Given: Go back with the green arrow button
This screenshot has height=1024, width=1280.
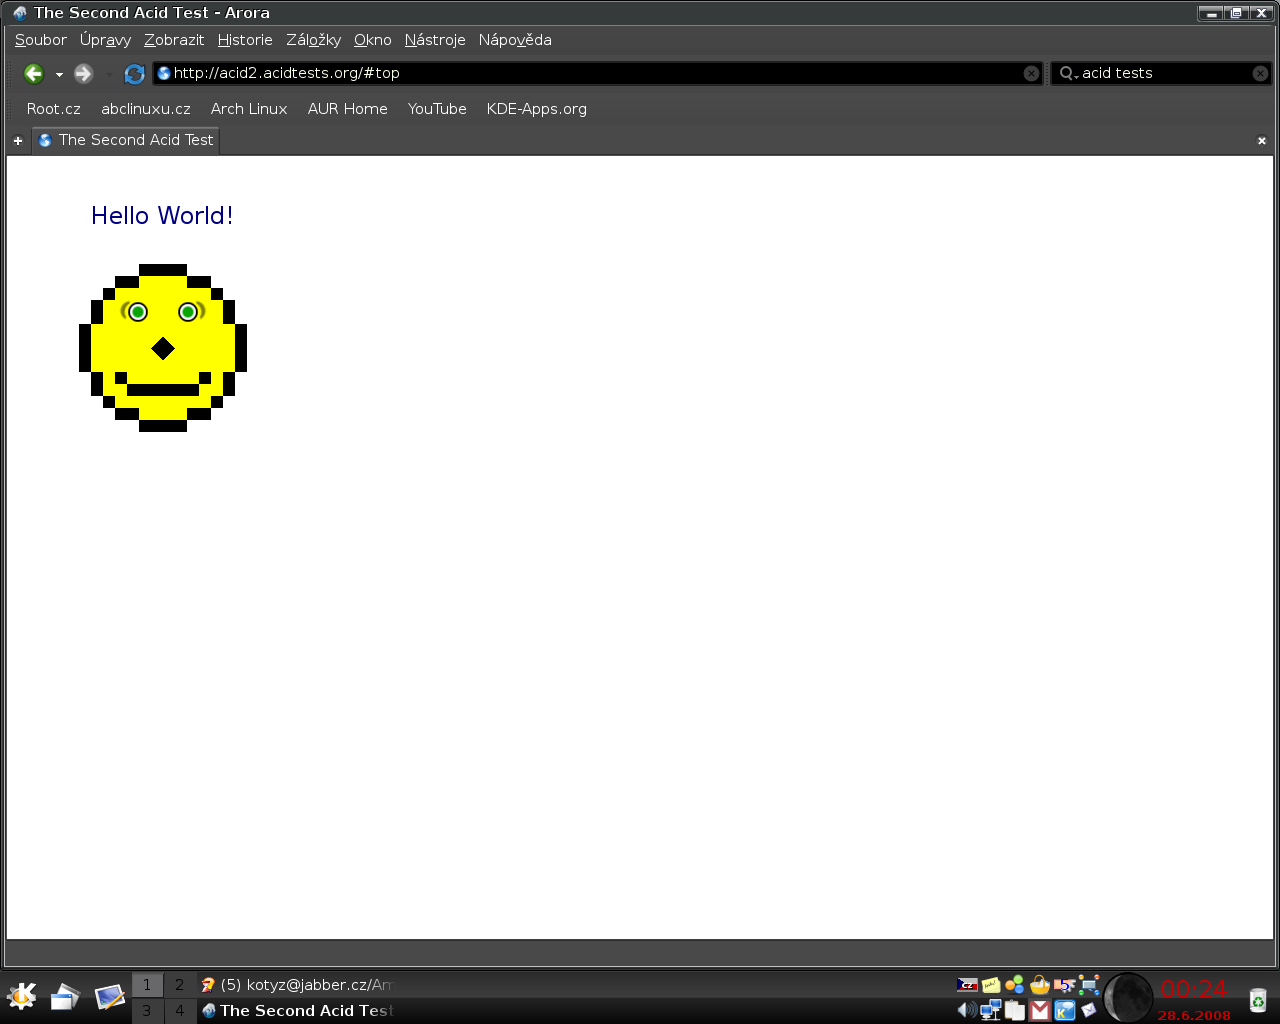Looking at the screenshot, I should (34, 73).
